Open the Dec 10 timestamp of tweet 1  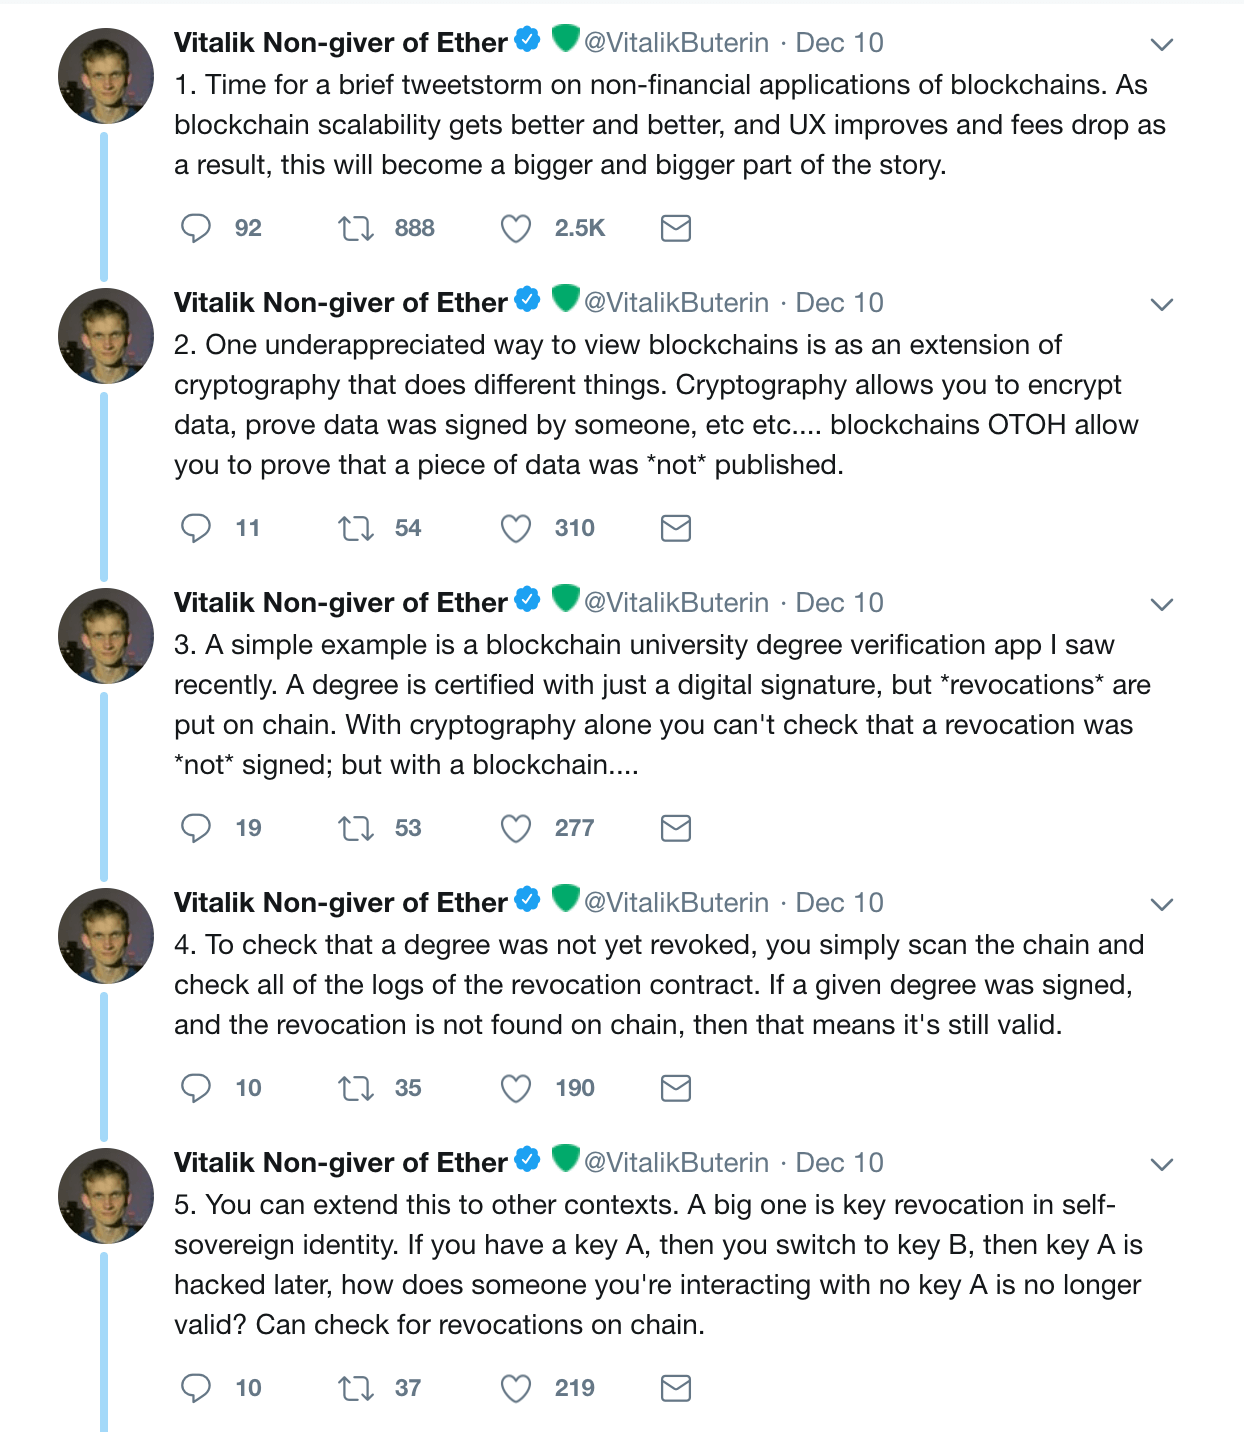(x=840, y=43)
